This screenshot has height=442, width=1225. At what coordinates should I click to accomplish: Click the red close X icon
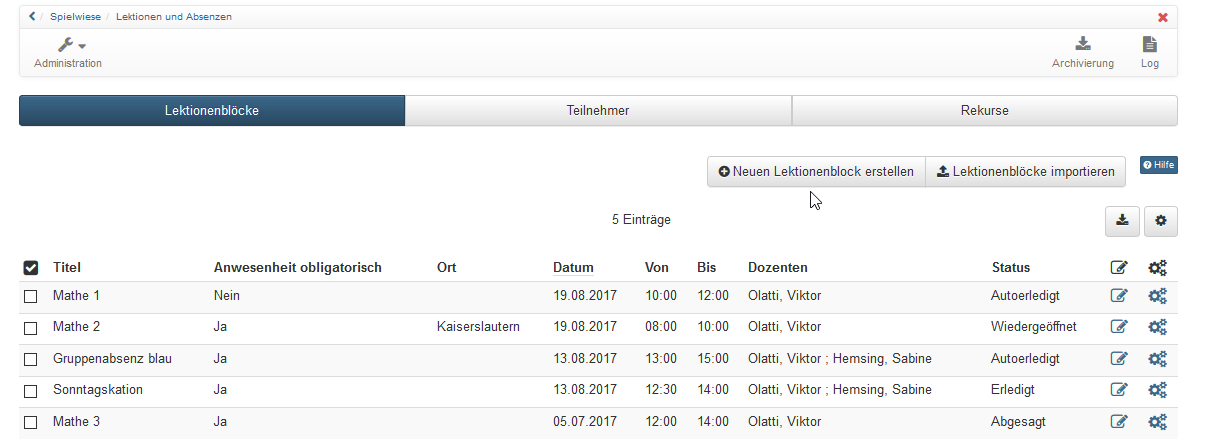coord(1163,17)
